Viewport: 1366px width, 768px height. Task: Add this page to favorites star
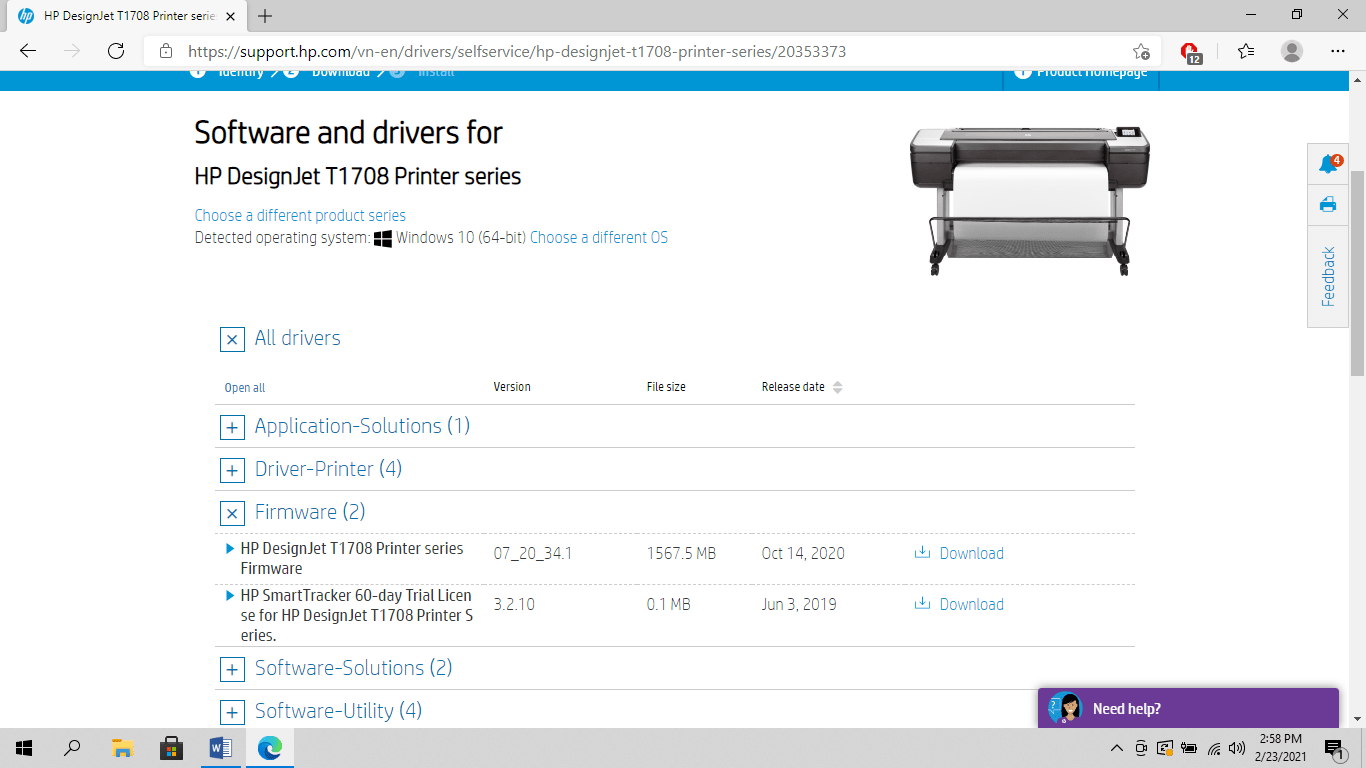[1141, 51]
